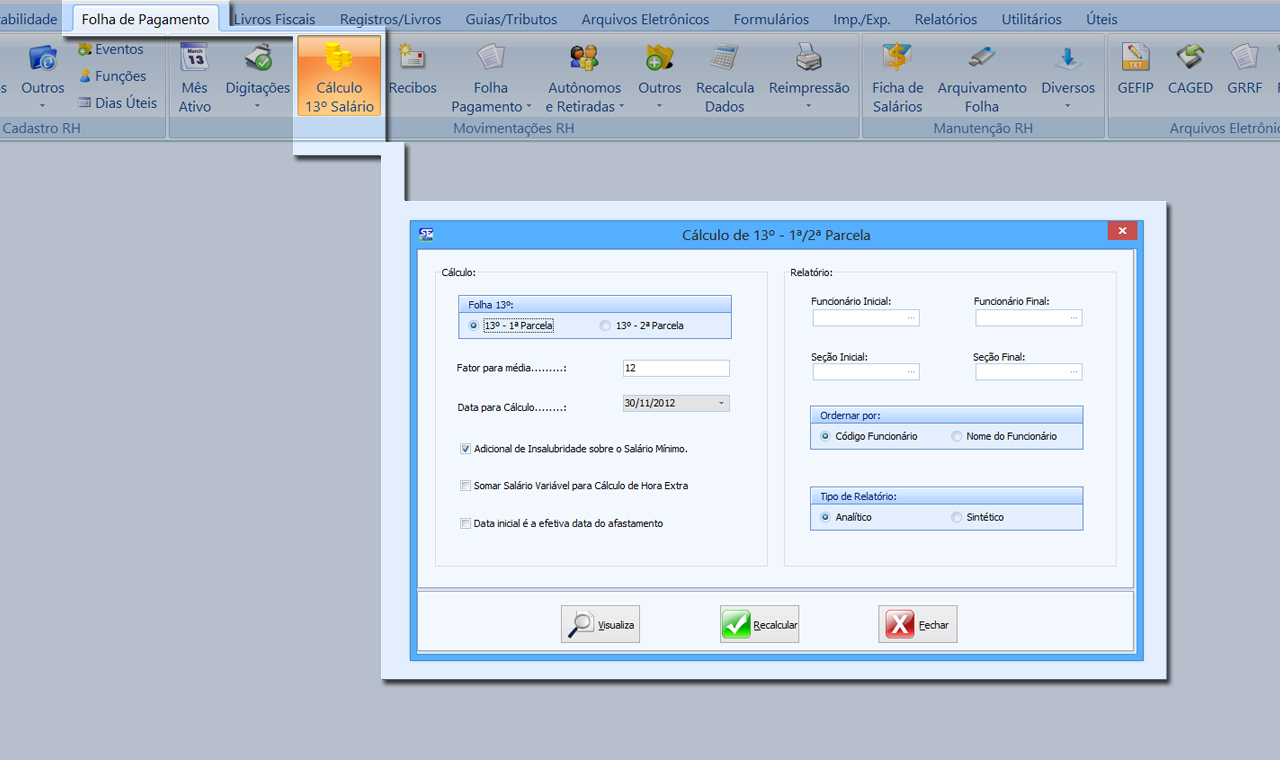Screen dimensions: 1280x760
Task: Switch to the Livros Fiscais tab
Action: click(274, 19)
